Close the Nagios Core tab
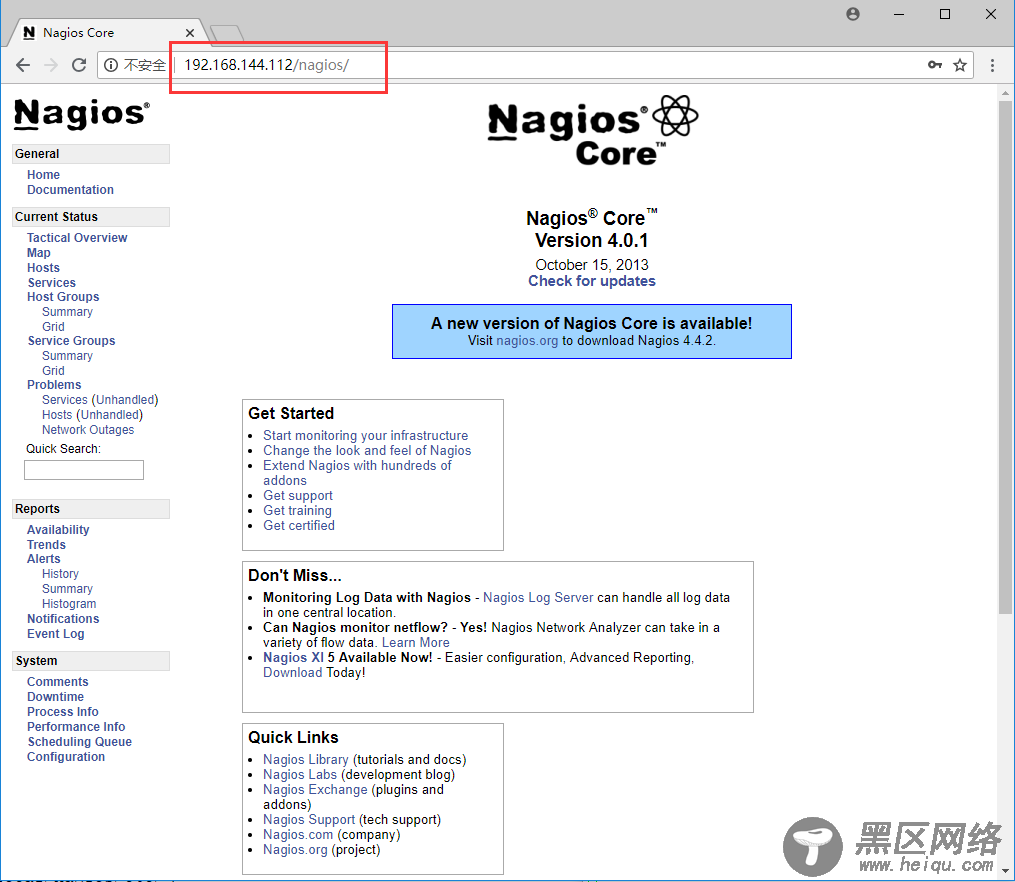This screenshot has width=1015, height=882. click(x=190, y=33)
